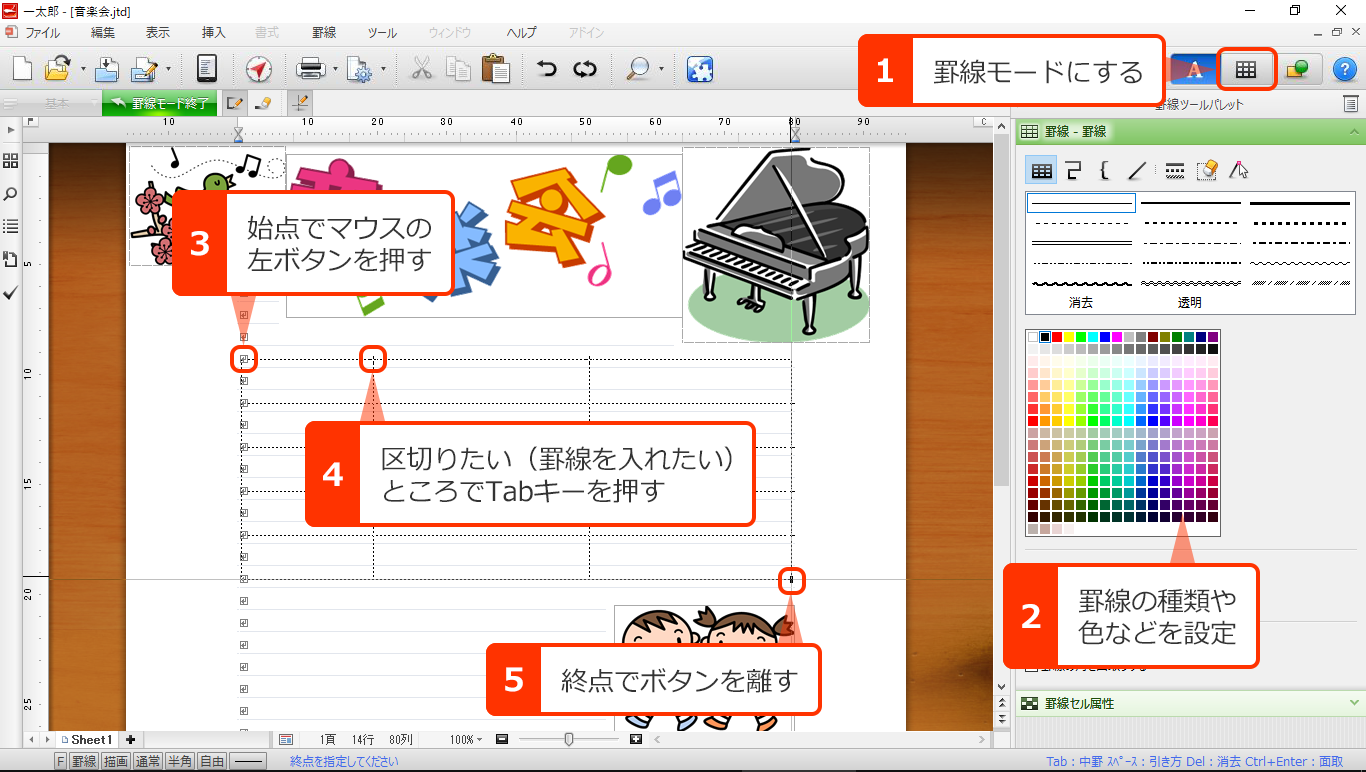Click the red compass navigation icon
The width and height of the screenshot is (1366, 772).
click(259, 70)
